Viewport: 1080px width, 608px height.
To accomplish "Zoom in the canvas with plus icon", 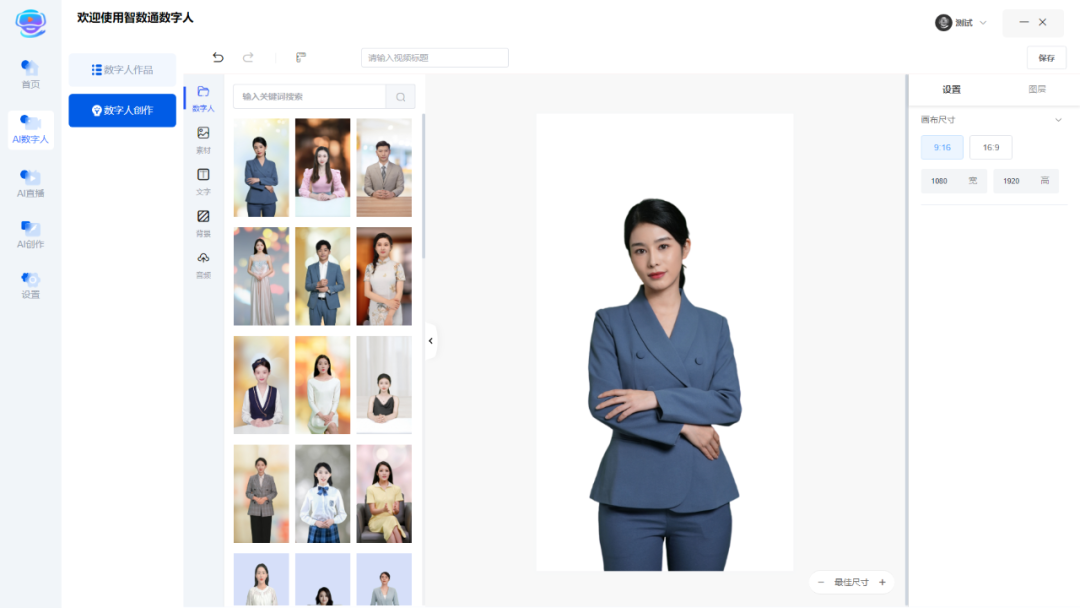I will (x=882, y=583).
